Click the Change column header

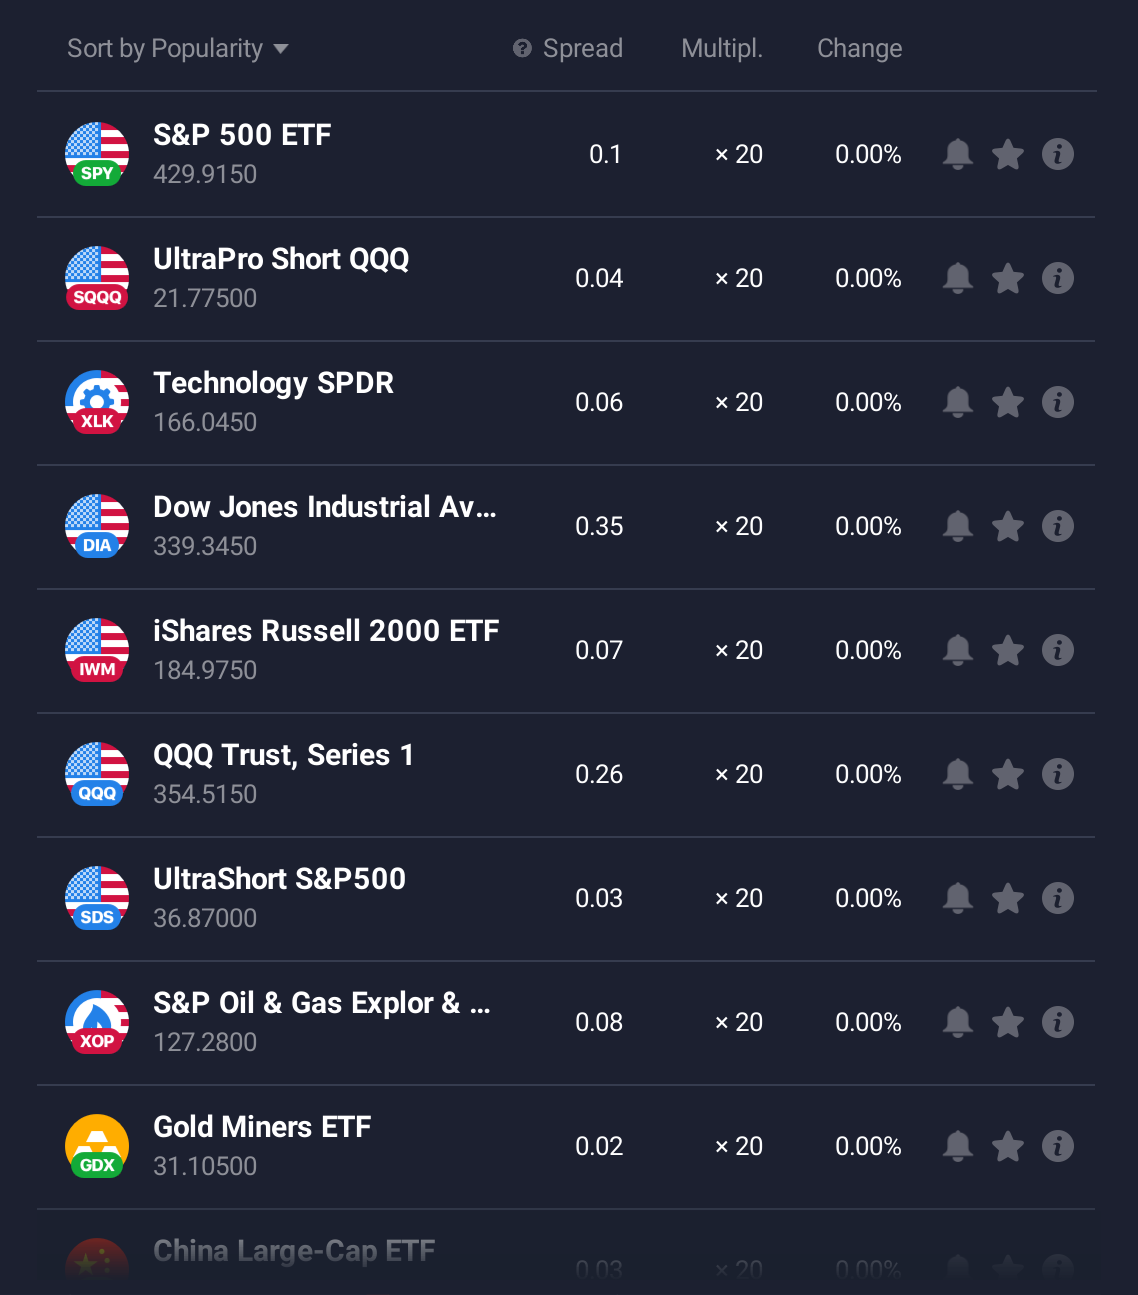point(859,49)
